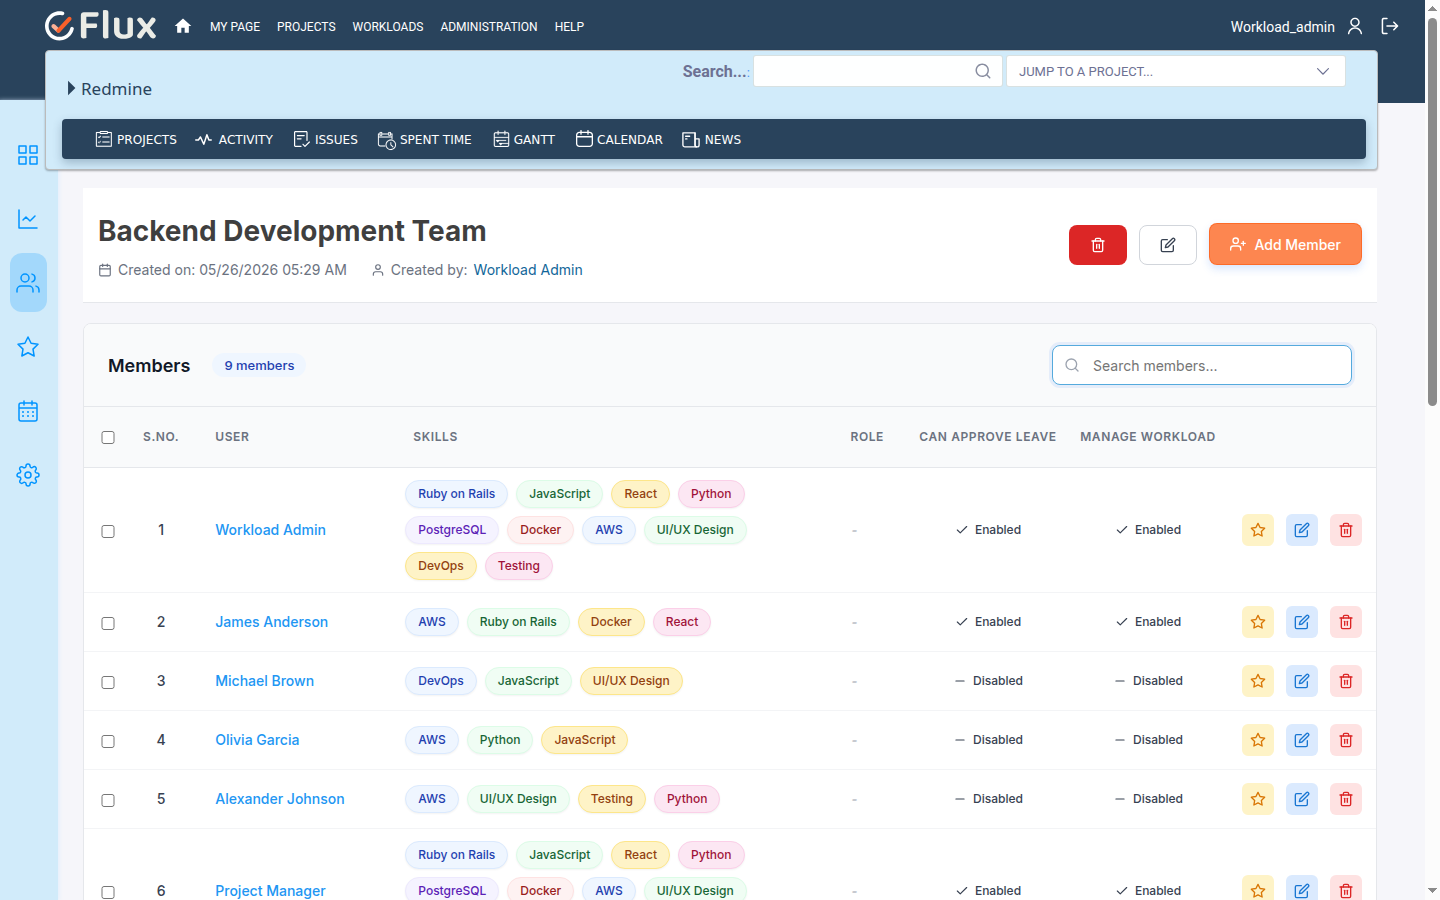Open Projects in top menu
The height and width of the screenshot is (900, 1440).
click(306, 27)
